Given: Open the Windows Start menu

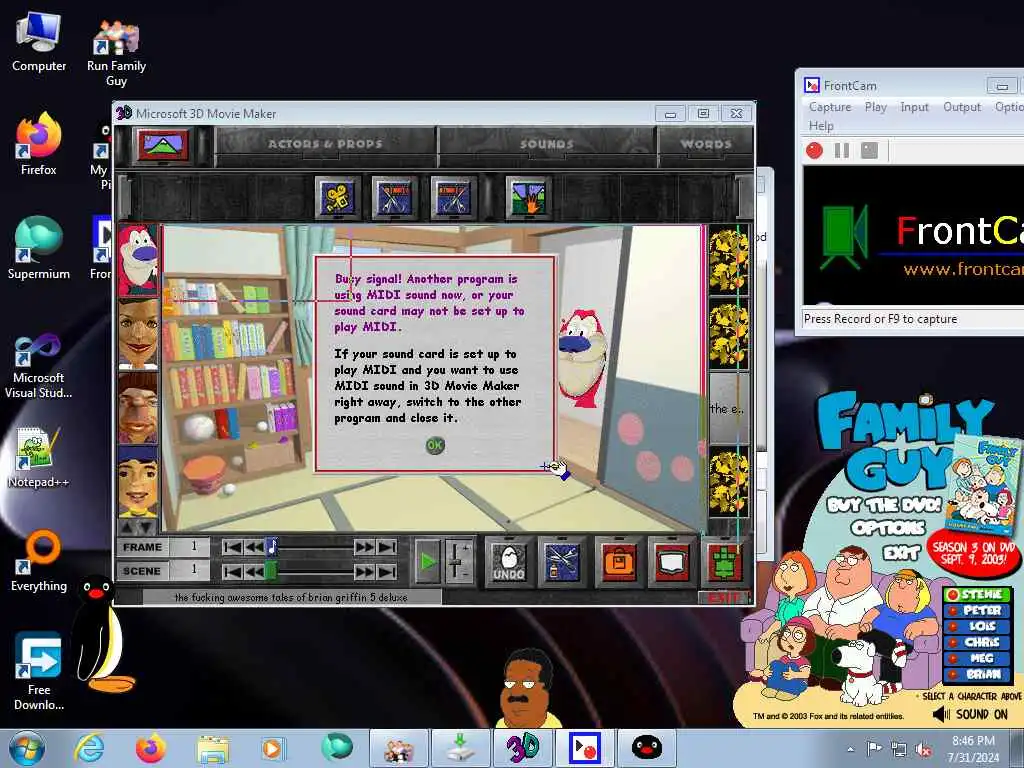Looking at the screenshot, I should (27, 748).
